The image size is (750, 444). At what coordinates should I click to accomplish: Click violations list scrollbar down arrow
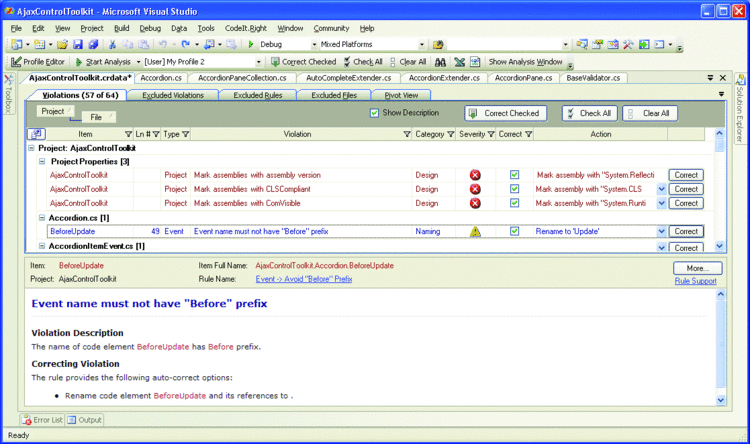(720, 246)
